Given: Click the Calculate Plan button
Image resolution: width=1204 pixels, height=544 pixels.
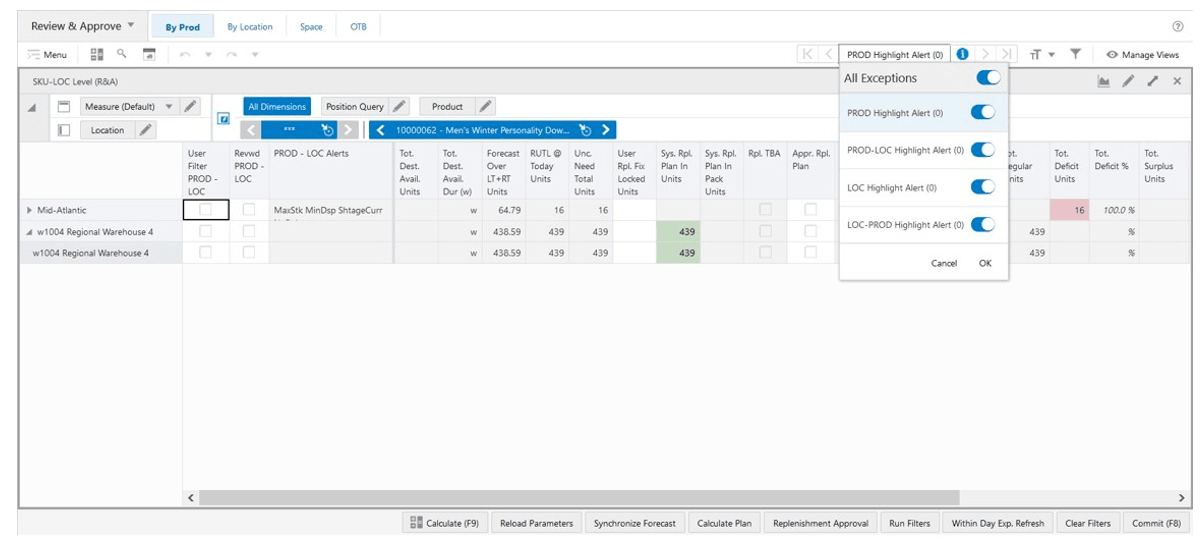Looking at the screenshot, I should (724, 523).
